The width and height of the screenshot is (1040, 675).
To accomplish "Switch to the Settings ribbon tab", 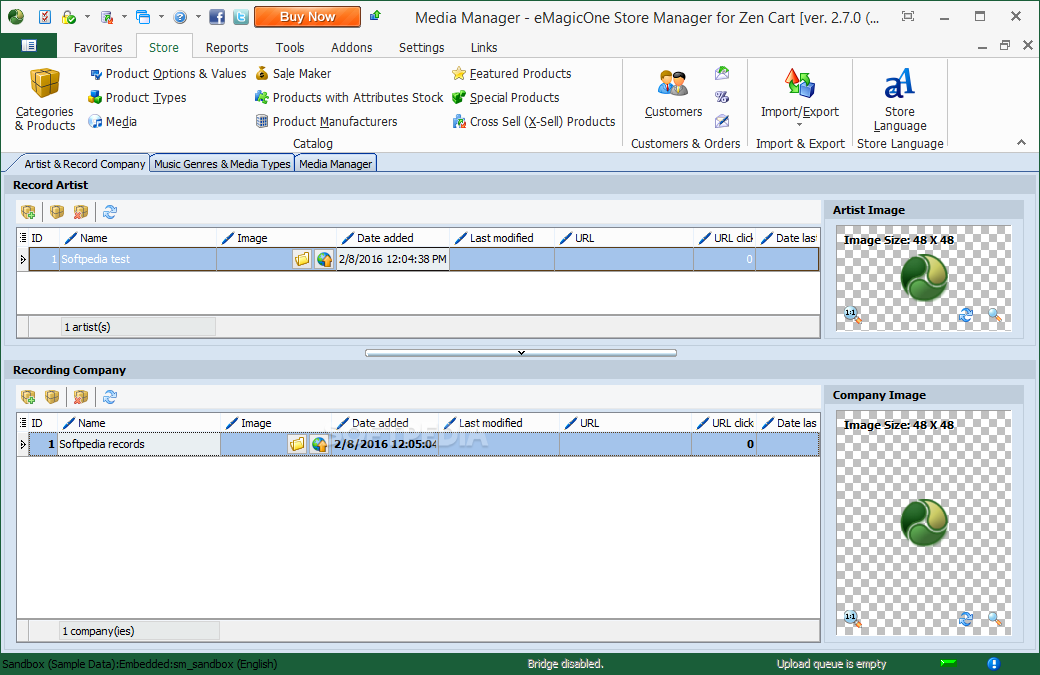I will (421, 48).
